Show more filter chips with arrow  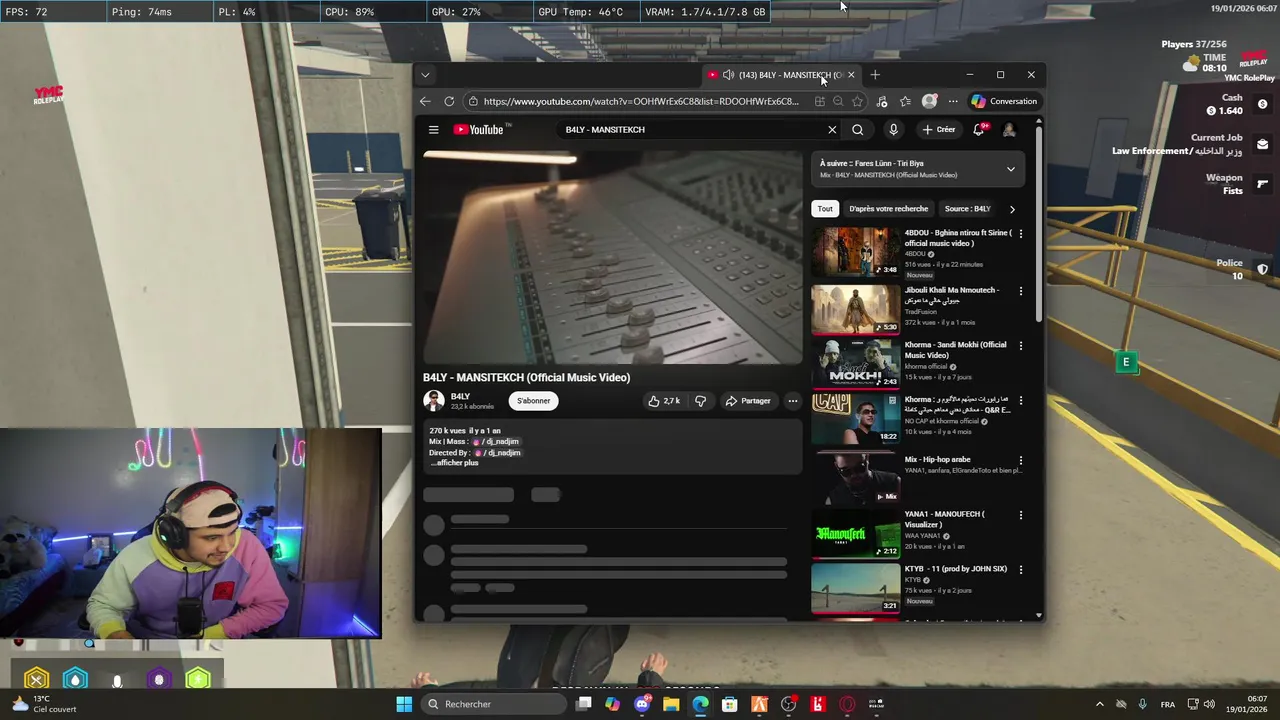pyautogui.click(x=1012, y=209)
